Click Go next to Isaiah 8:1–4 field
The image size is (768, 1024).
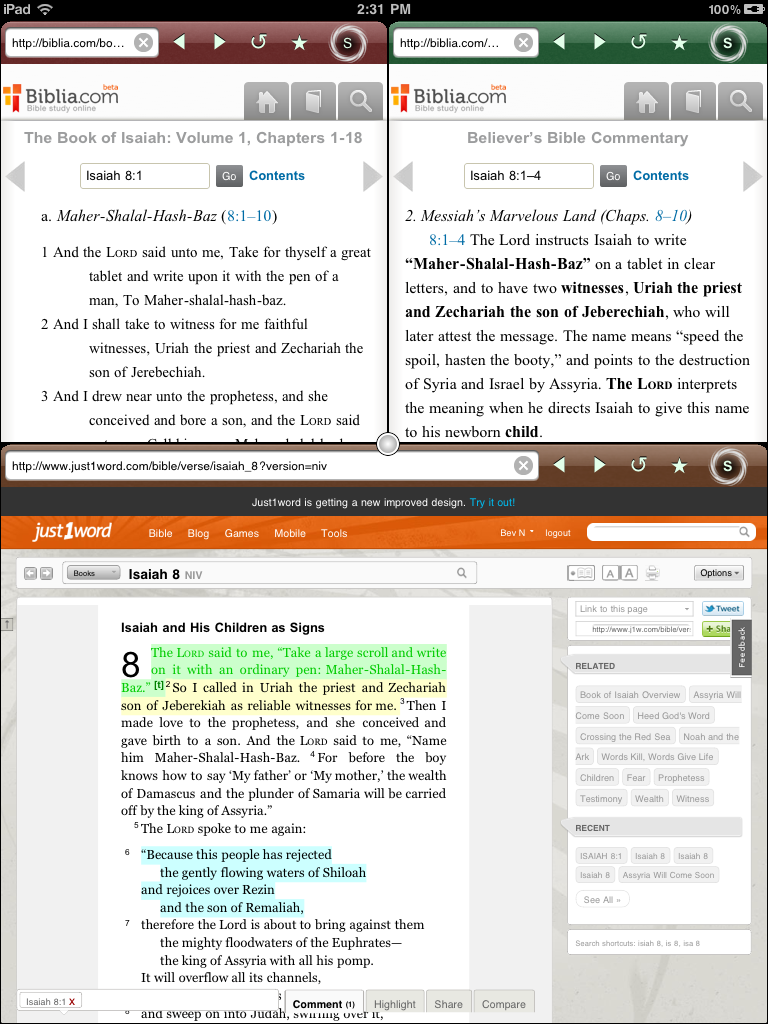(x=613, y=176)
